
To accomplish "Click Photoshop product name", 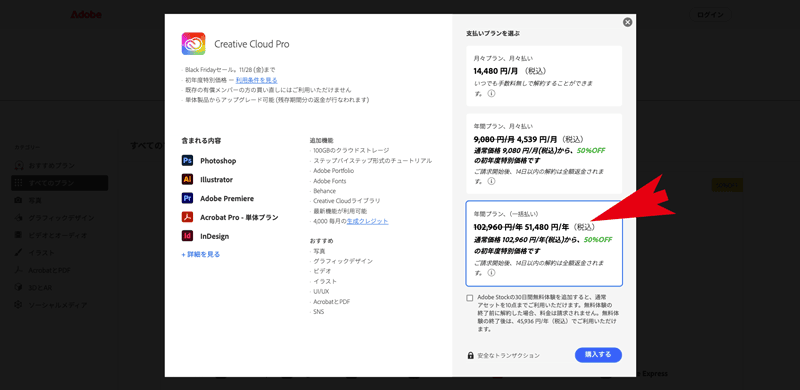I will point(218,161).
